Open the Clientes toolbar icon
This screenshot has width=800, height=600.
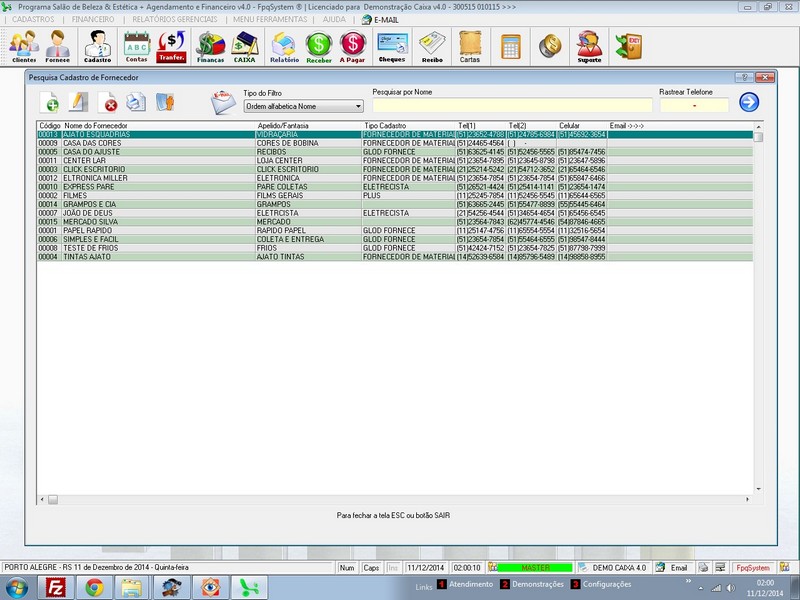(24, 46)
